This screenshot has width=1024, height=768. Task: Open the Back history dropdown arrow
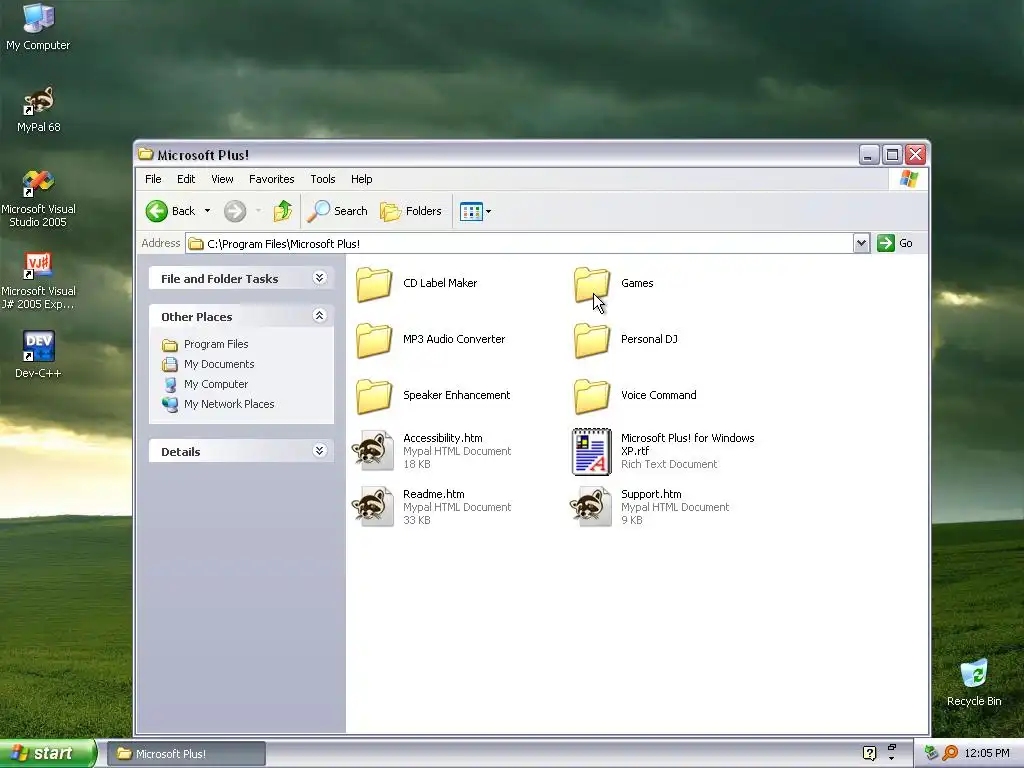207,211
